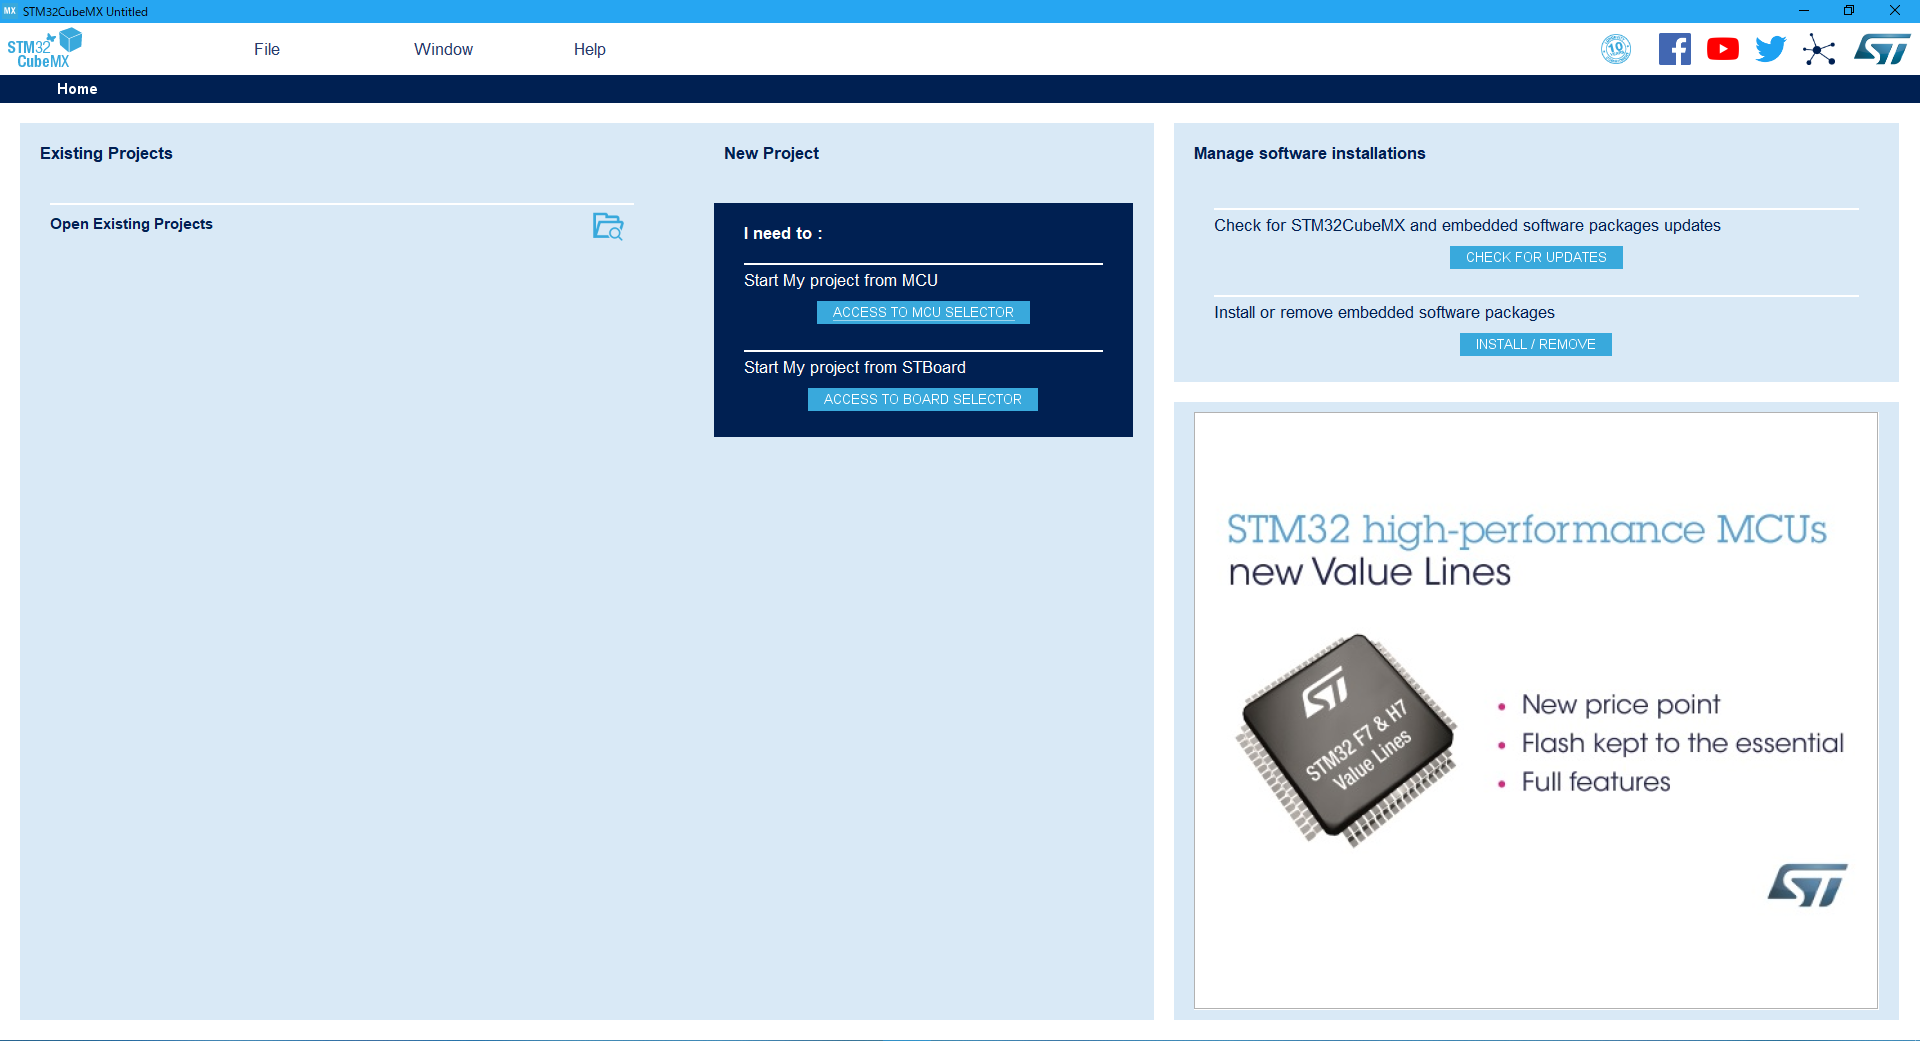Open the ST YouTube channel
The width and height of the screenshot is (1920, 1041).
(x=1722, y=48)
